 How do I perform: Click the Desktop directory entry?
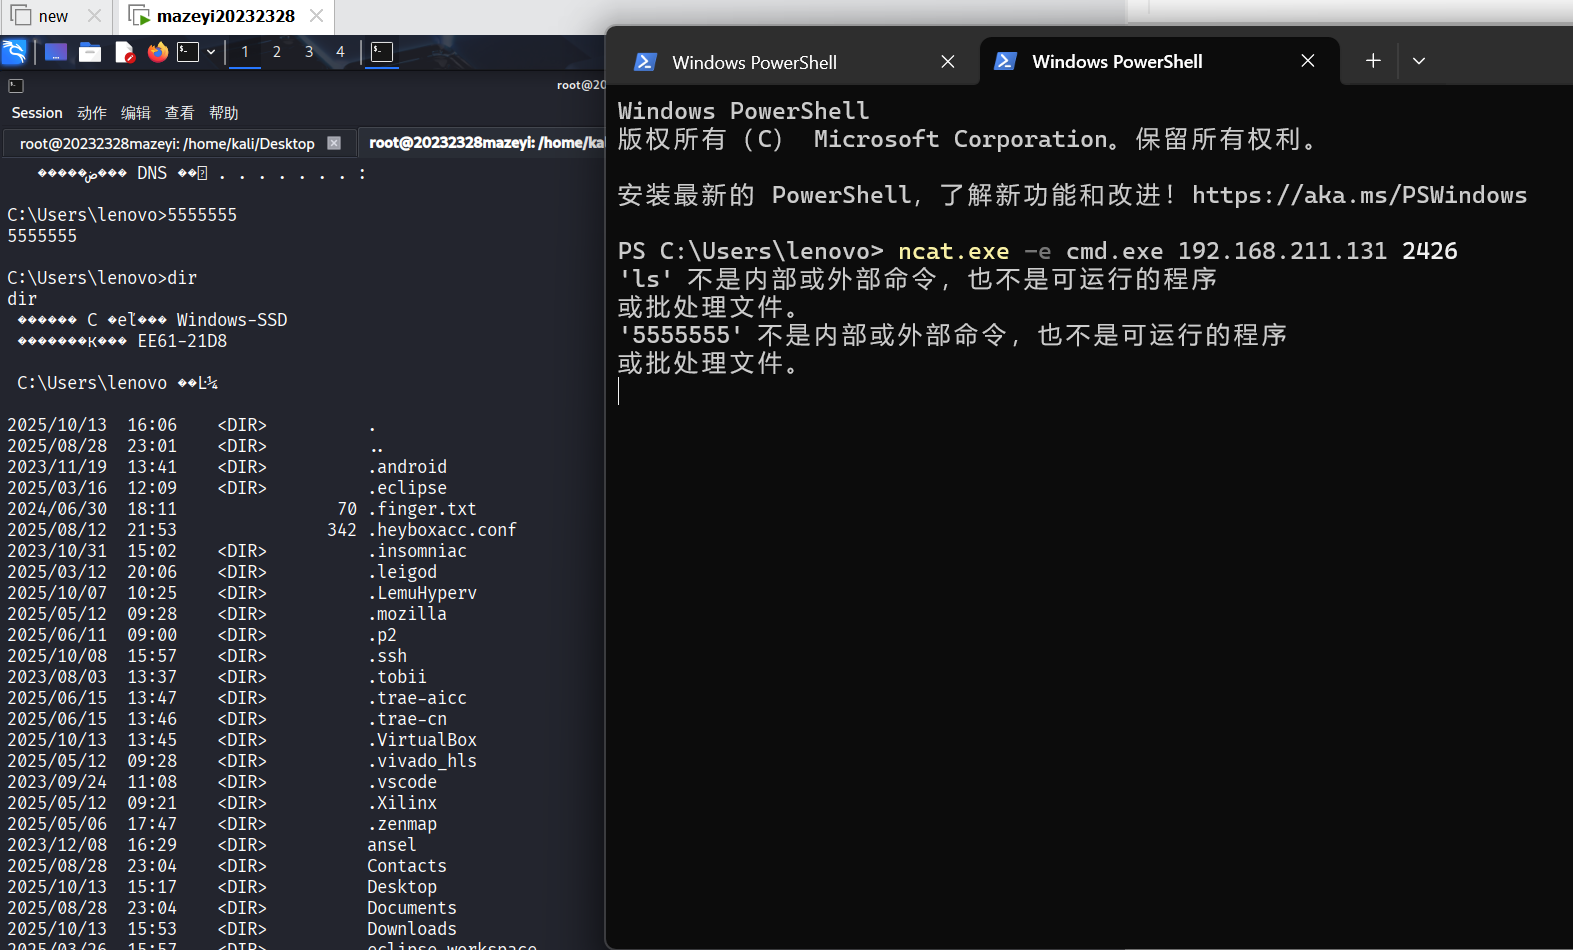[402, 887]
